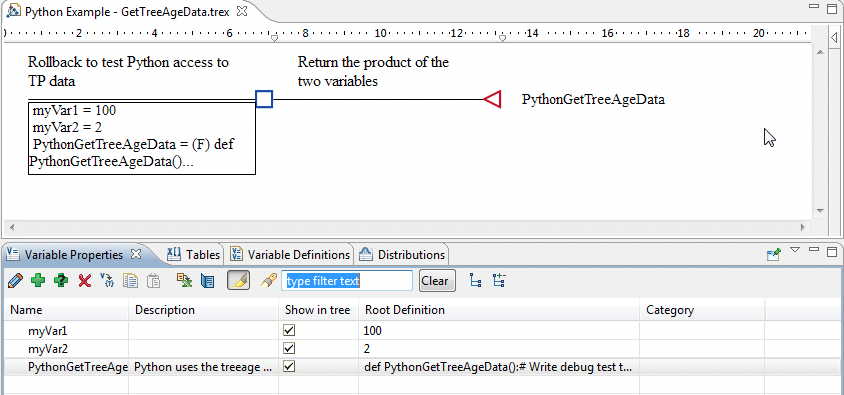Screen dimensions: 844x395
Task: Click the pencil edit variable icon
Action: [16, 280]
